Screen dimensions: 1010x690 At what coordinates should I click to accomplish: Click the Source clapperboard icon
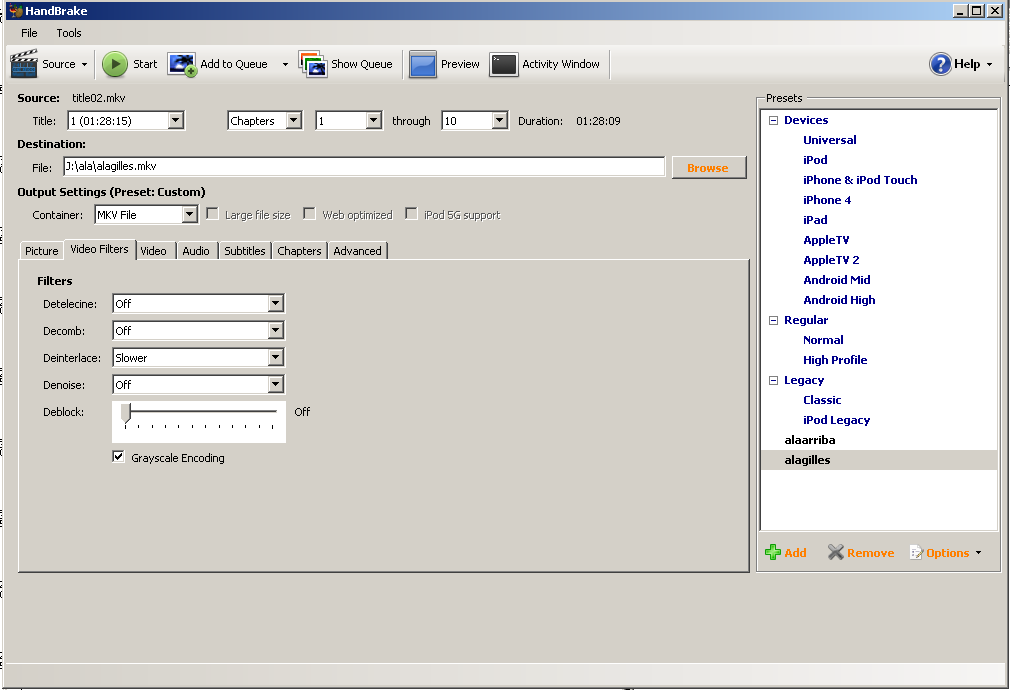click(x=24, y=64)
